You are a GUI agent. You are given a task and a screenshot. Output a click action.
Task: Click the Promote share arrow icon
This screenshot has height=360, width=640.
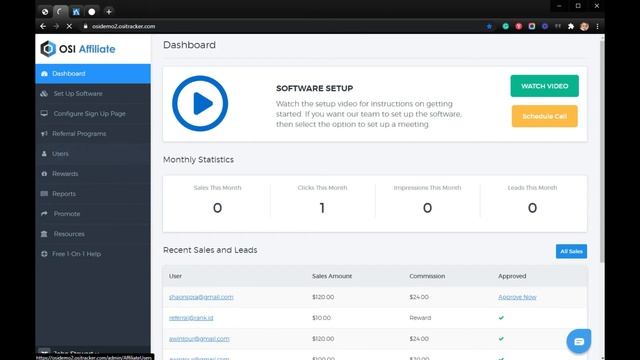[x=44, y=213]
